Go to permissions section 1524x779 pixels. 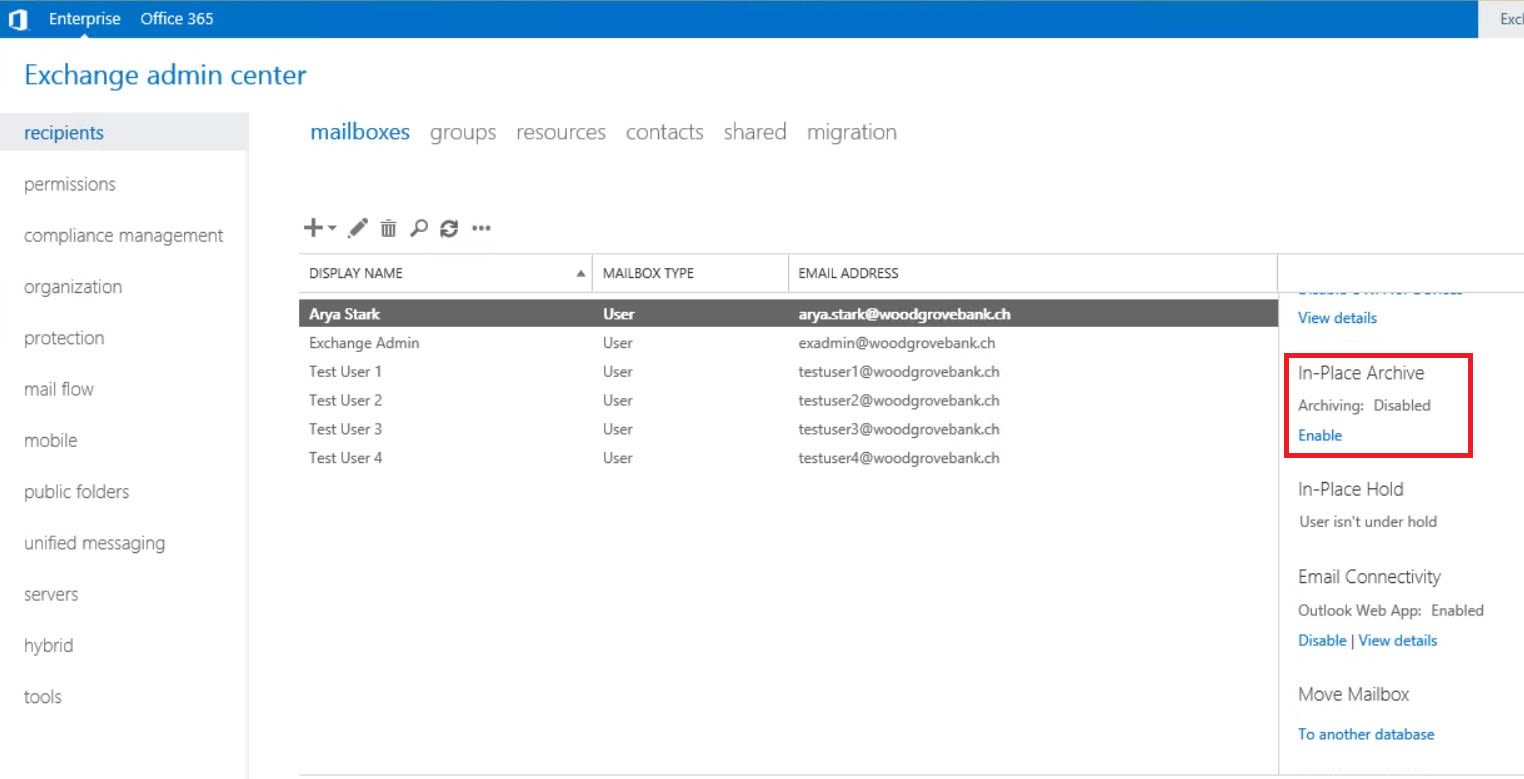[70, 184]
